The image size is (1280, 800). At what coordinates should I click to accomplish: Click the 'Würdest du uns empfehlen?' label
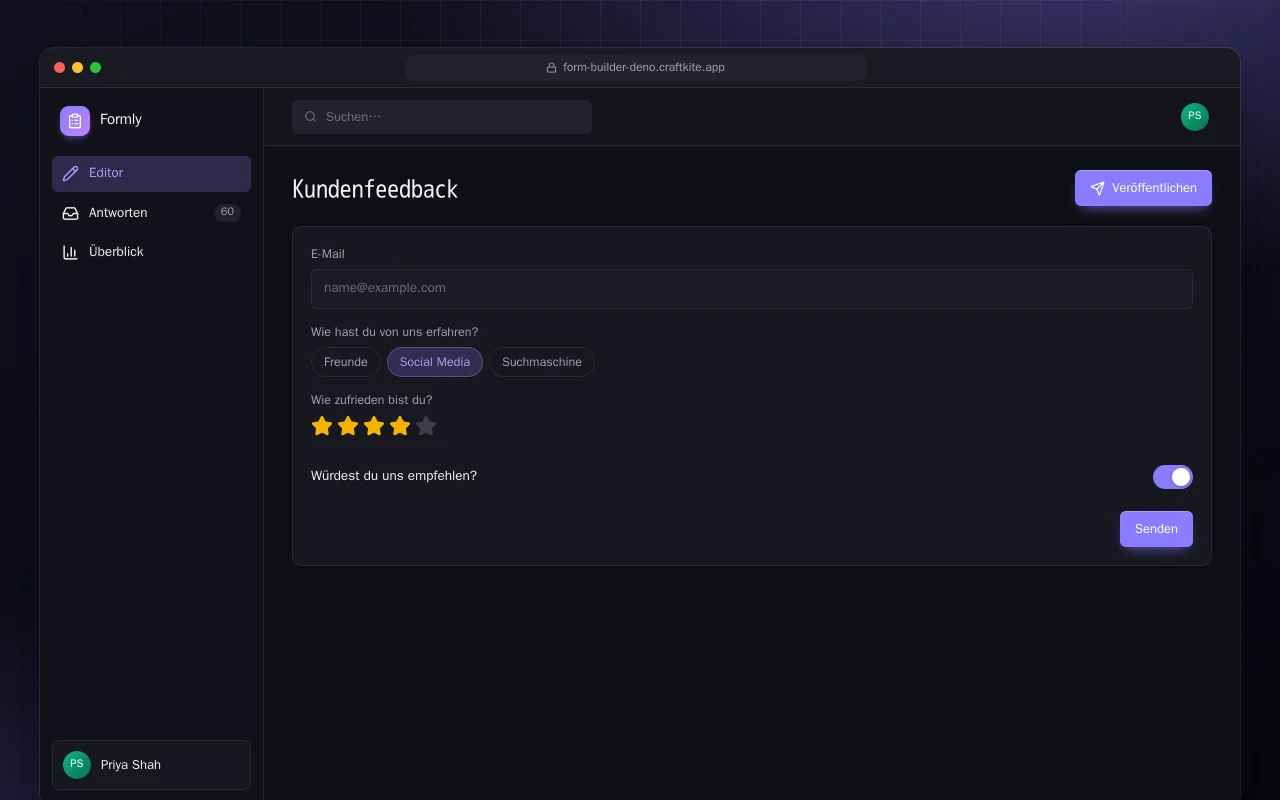(x=394, y=476)
